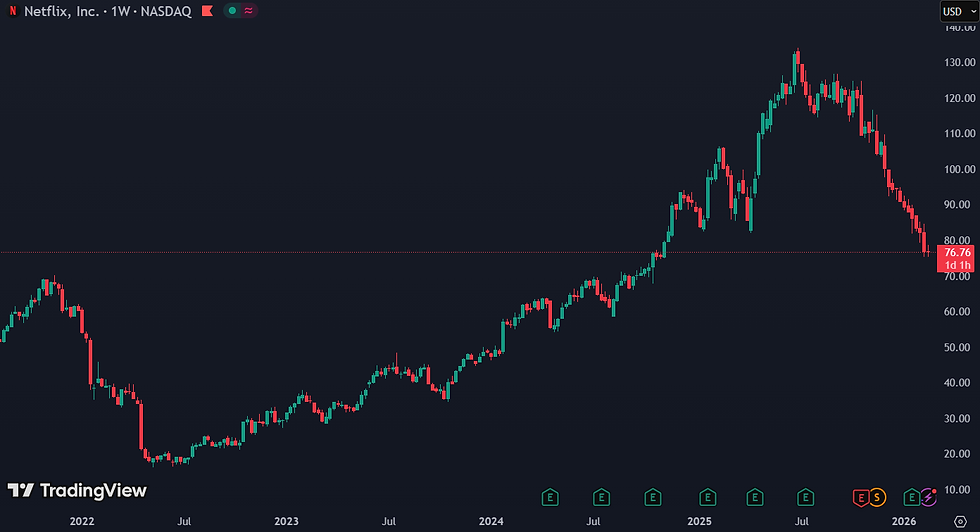Click the 1W interval in the chart title
The width and height of the screenshot is (980, 532).
[x=120, y=11]
